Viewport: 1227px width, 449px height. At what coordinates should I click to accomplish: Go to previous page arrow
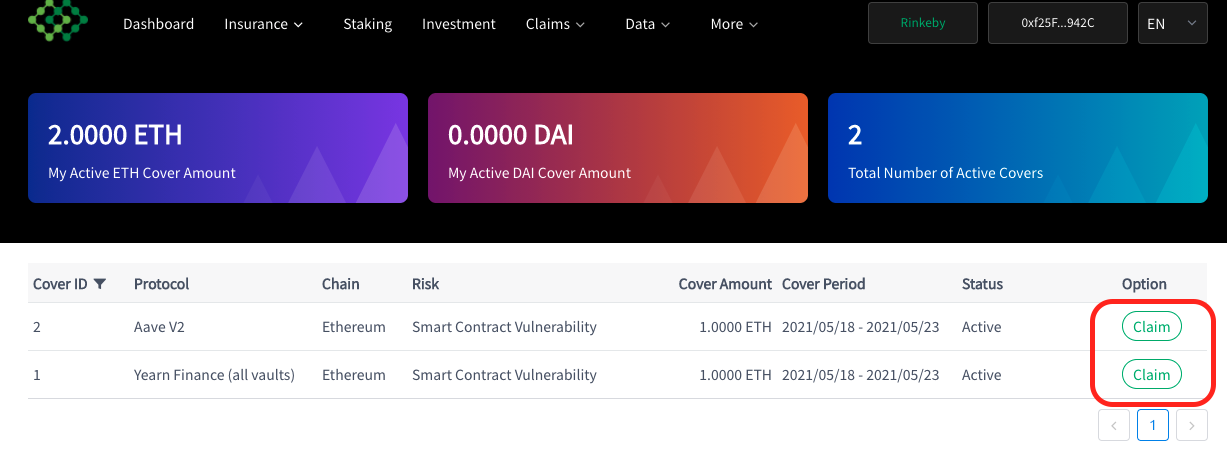pos(1114,425)
